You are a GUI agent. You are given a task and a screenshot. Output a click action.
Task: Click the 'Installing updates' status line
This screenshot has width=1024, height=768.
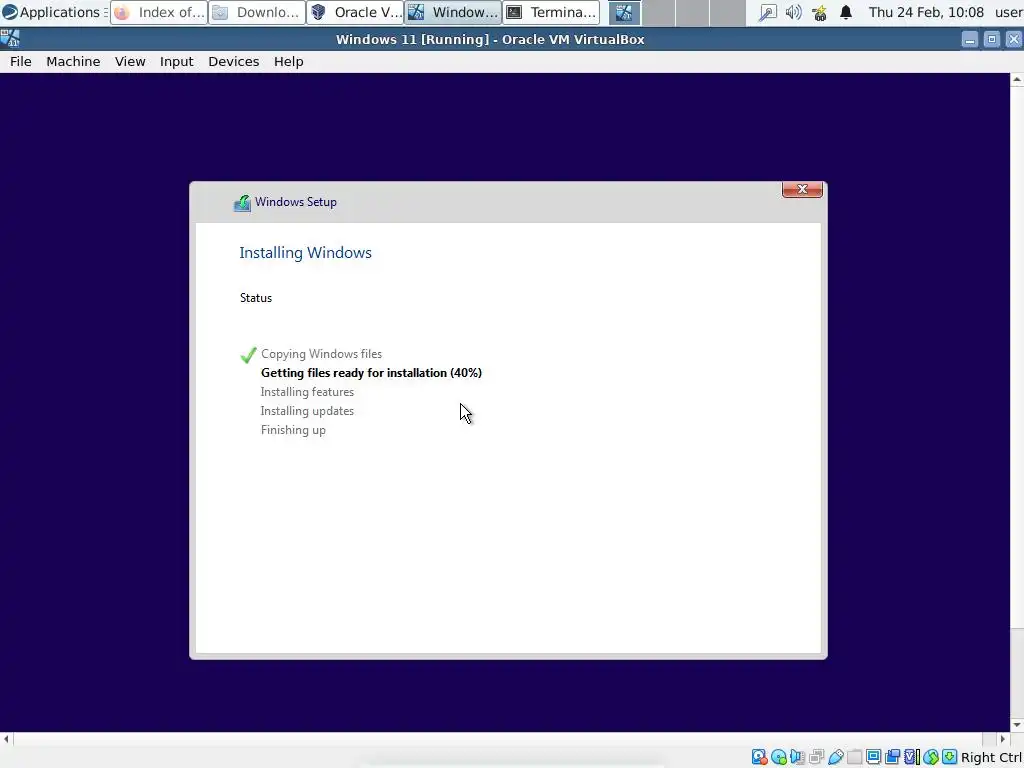pos(307,411)
